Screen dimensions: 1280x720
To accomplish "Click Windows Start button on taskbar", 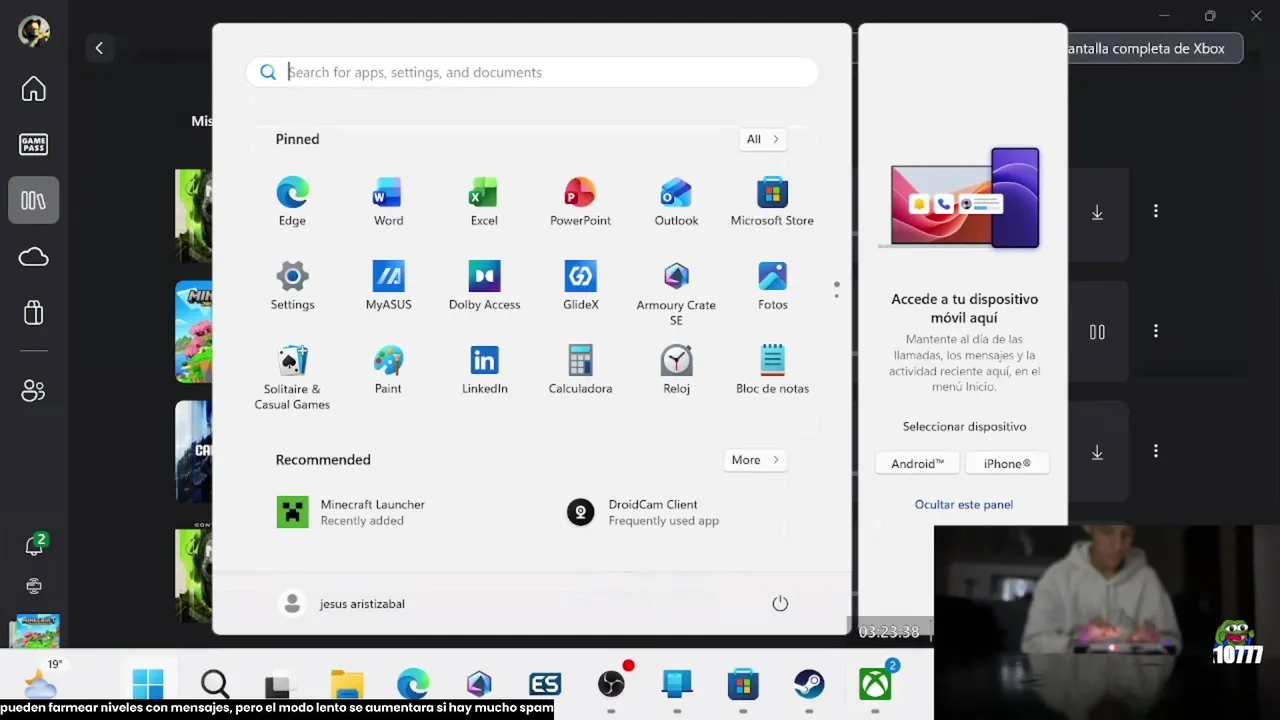I will pyautogui.click(x=148, y=685).
